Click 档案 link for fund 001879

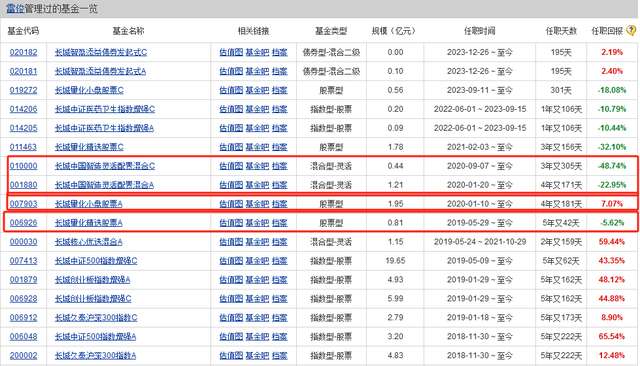tap(280, 279)
